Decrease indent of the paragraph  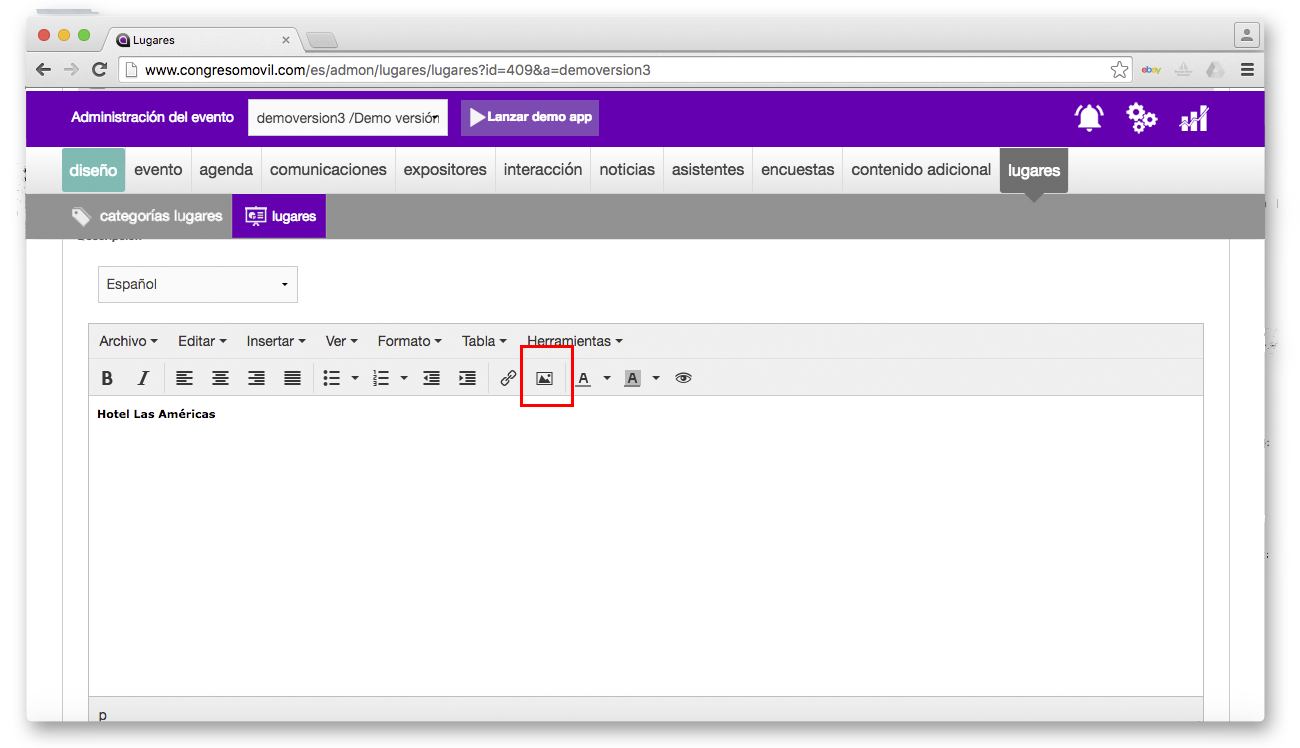[431, 378]
